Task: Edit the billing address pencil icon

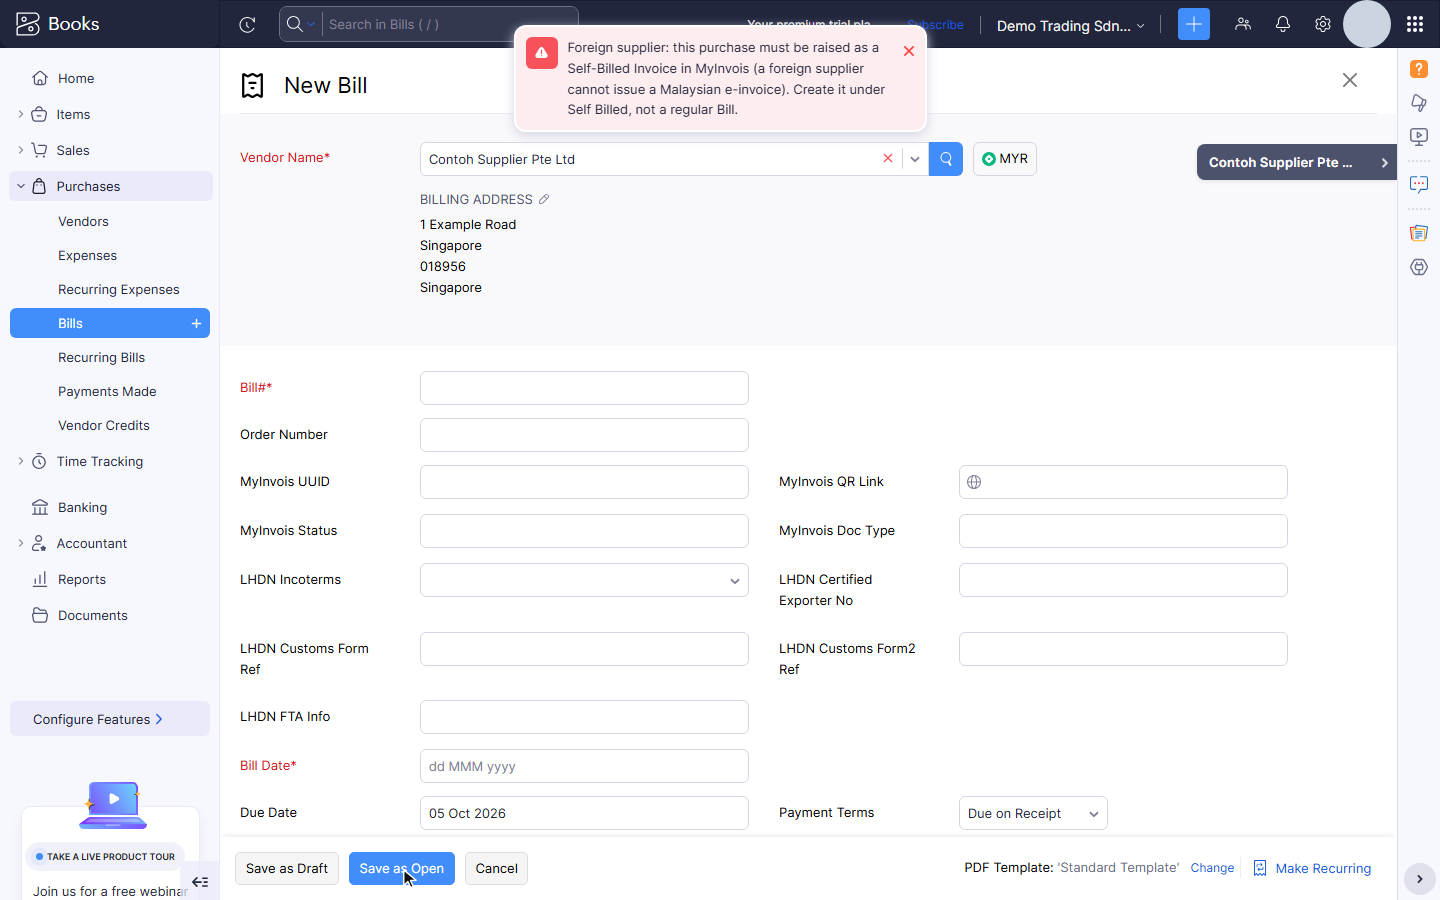Action: pos(544,199)
